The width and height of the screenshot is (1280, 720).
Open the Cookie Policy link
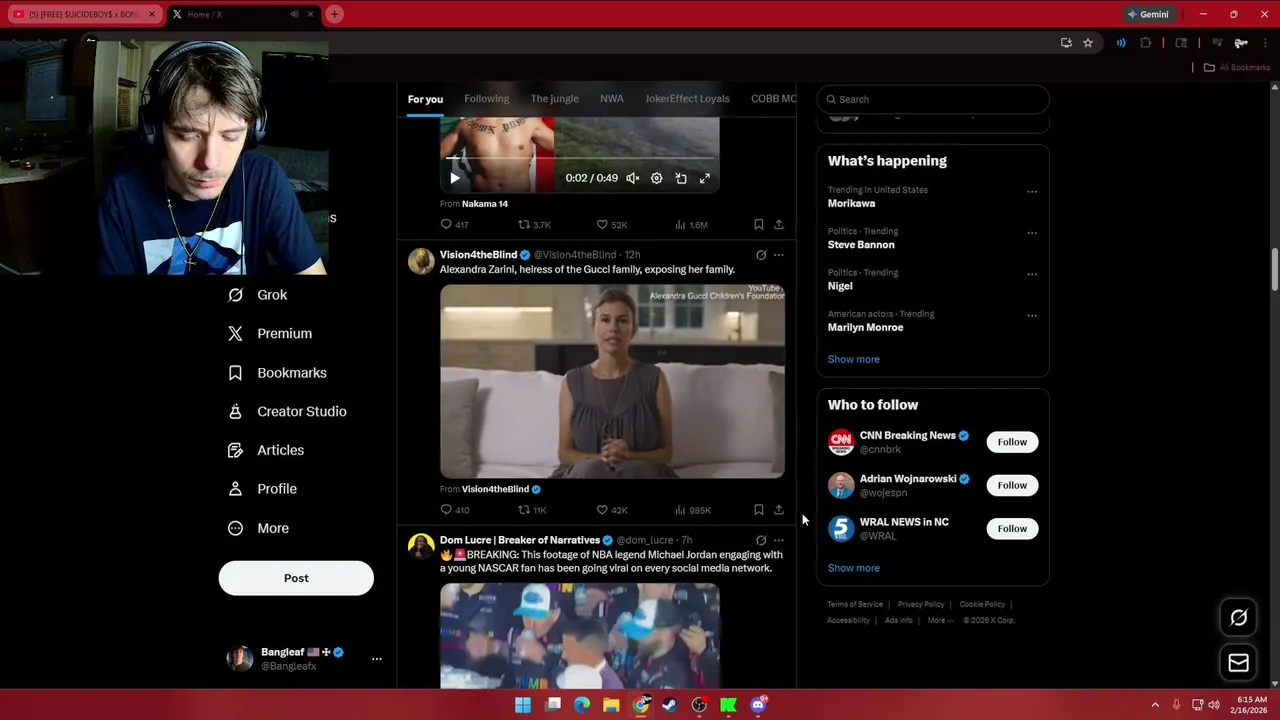coord(982,604)
